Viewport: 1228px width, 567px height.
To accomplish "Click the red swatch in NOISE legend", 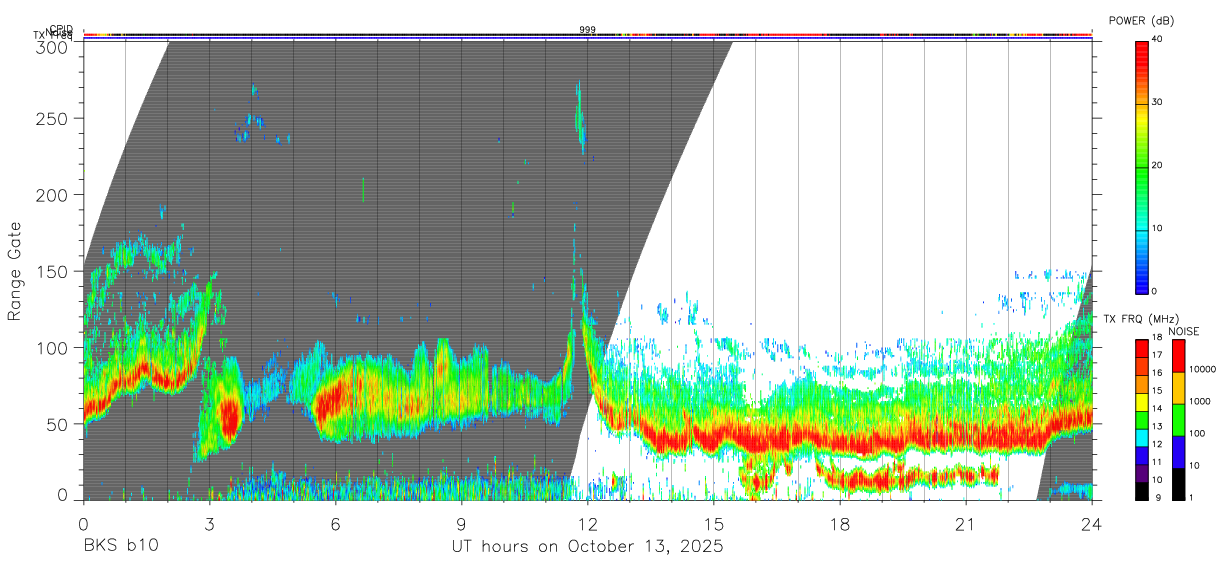I will tap(1177, 356).
